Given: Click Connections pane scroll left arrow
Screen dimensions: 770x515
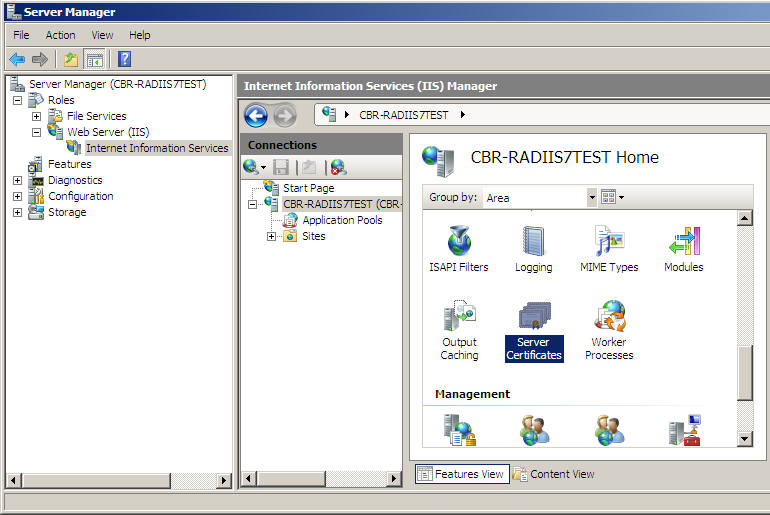Looking at the screenshot, I should [x=249, y=478].
